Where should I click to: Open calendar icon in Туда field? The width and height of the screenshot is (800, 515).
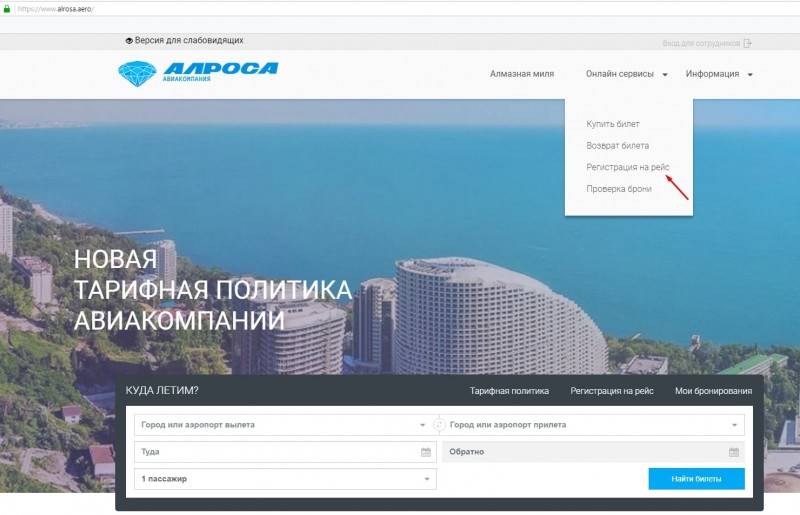pos(426,452)
